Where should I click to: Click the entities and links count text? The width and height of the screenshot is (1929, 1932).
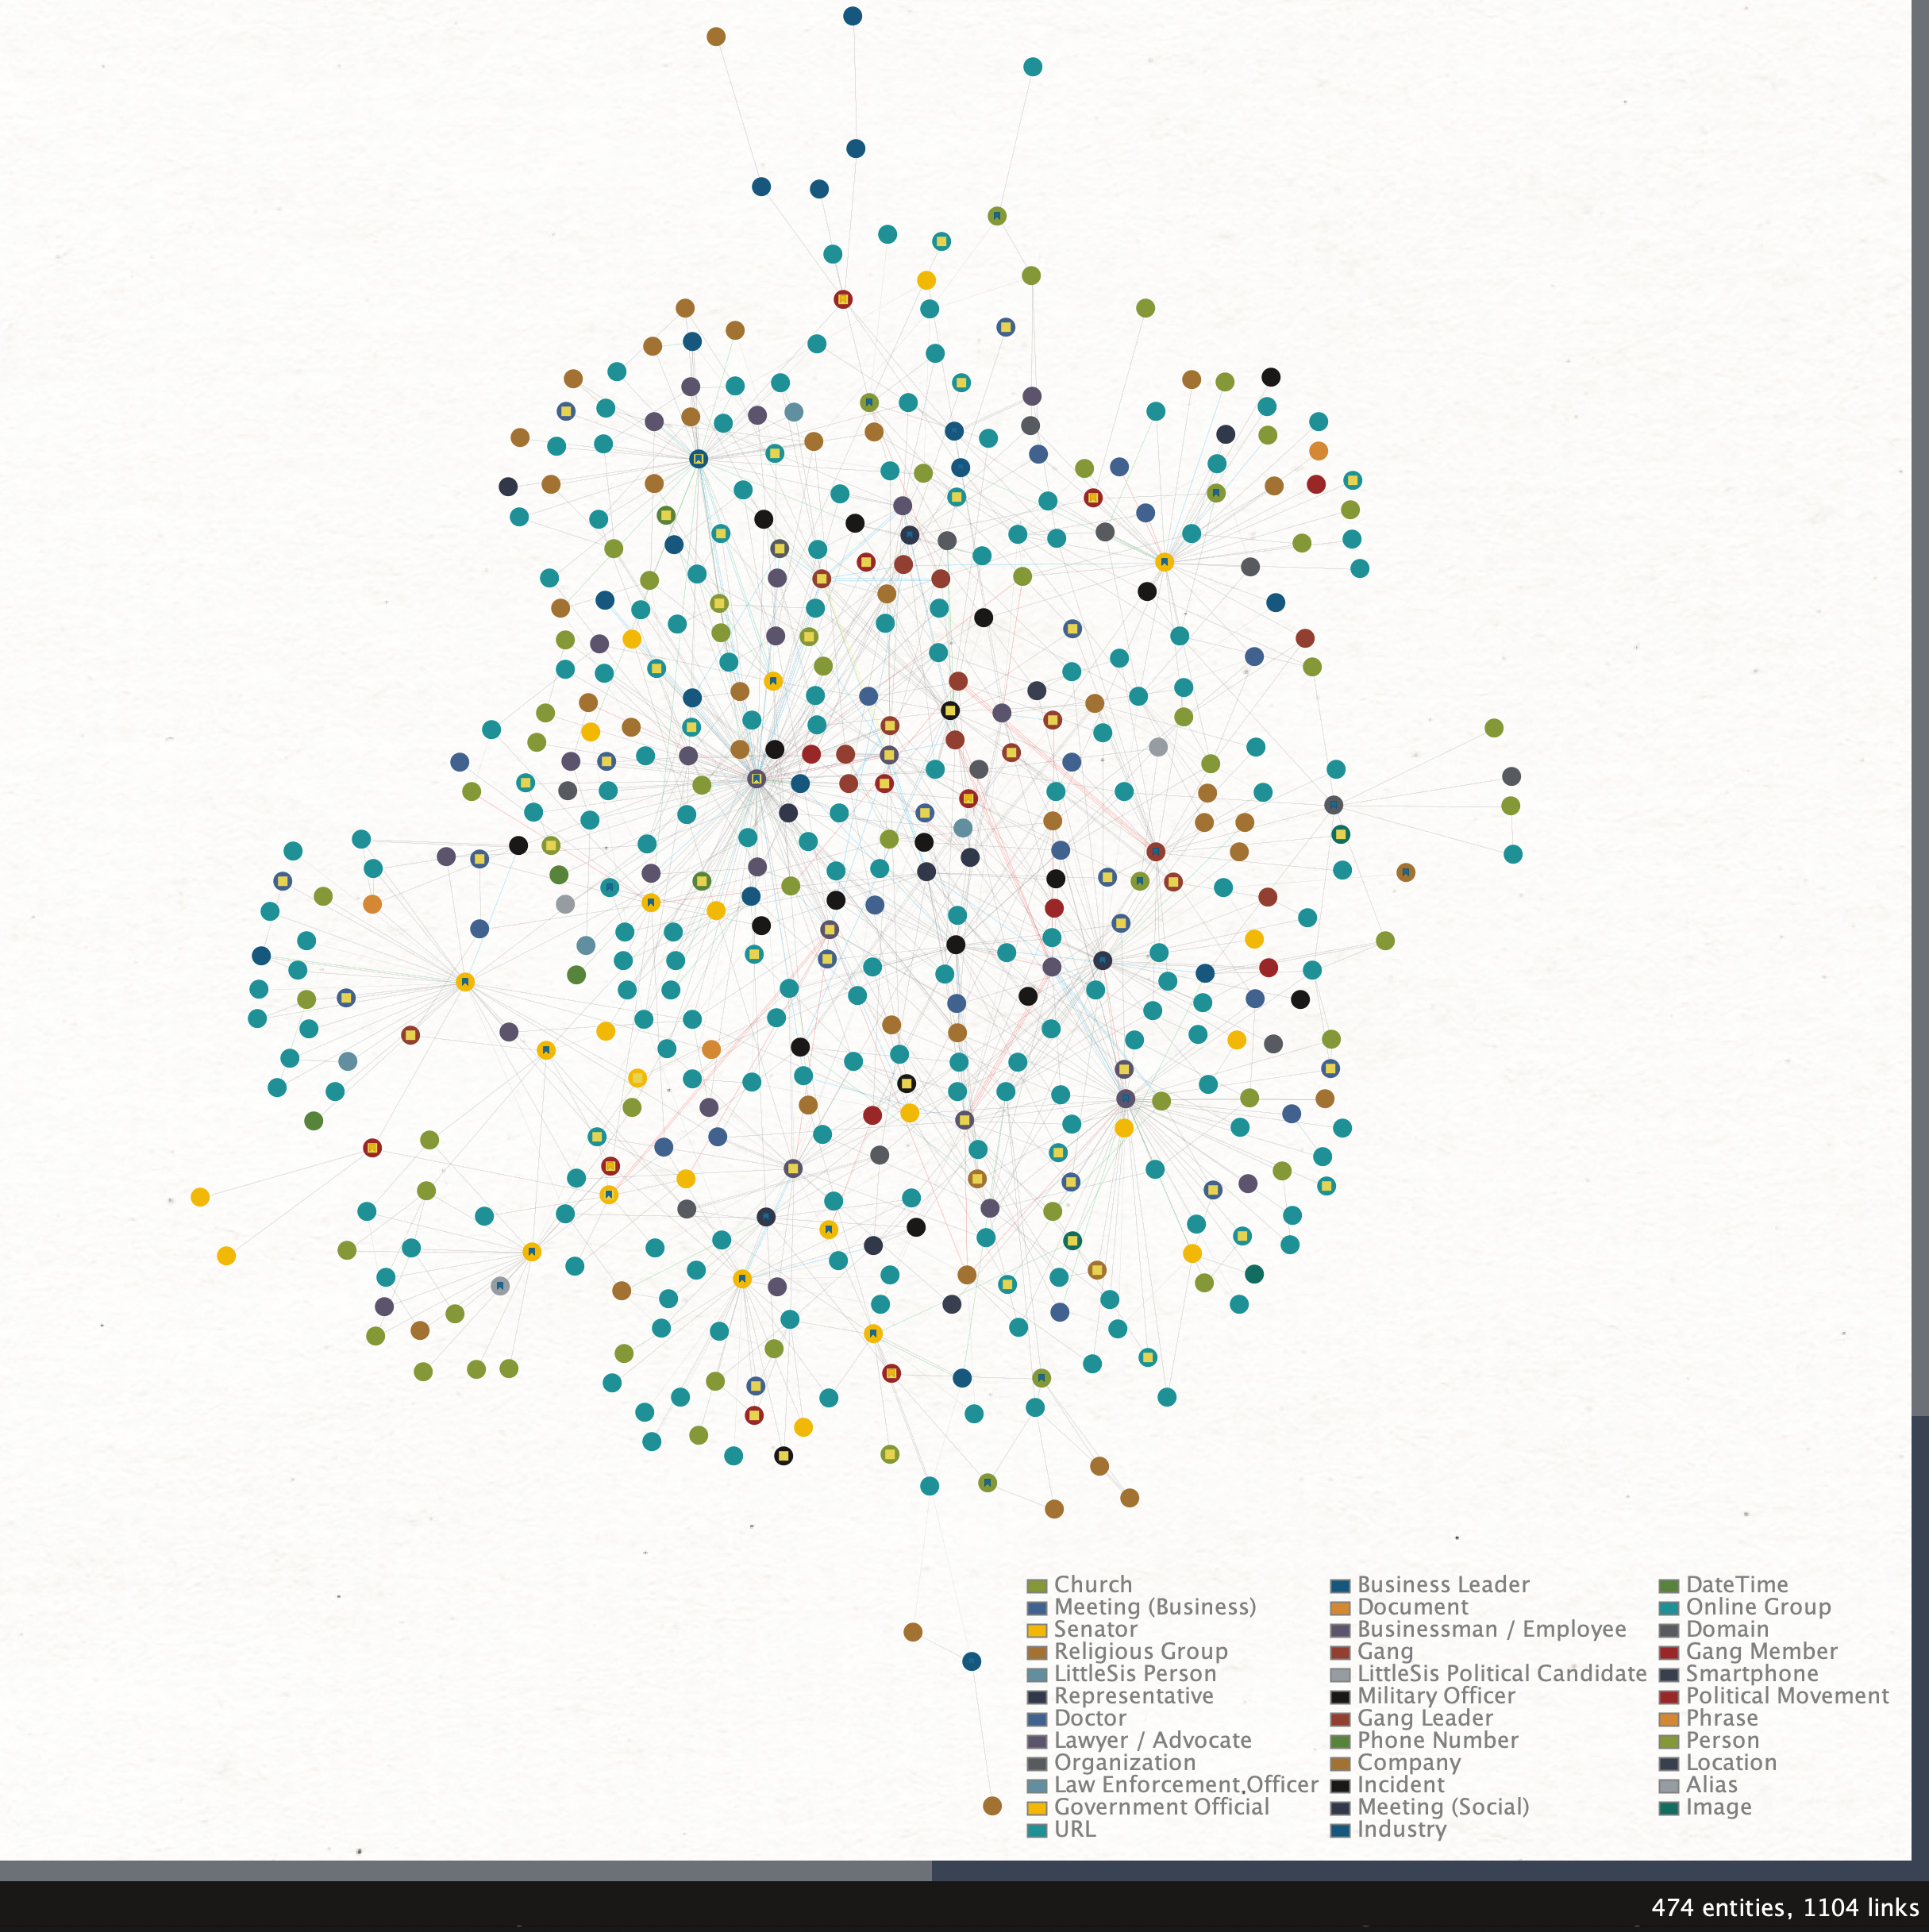(1784, 1908)
